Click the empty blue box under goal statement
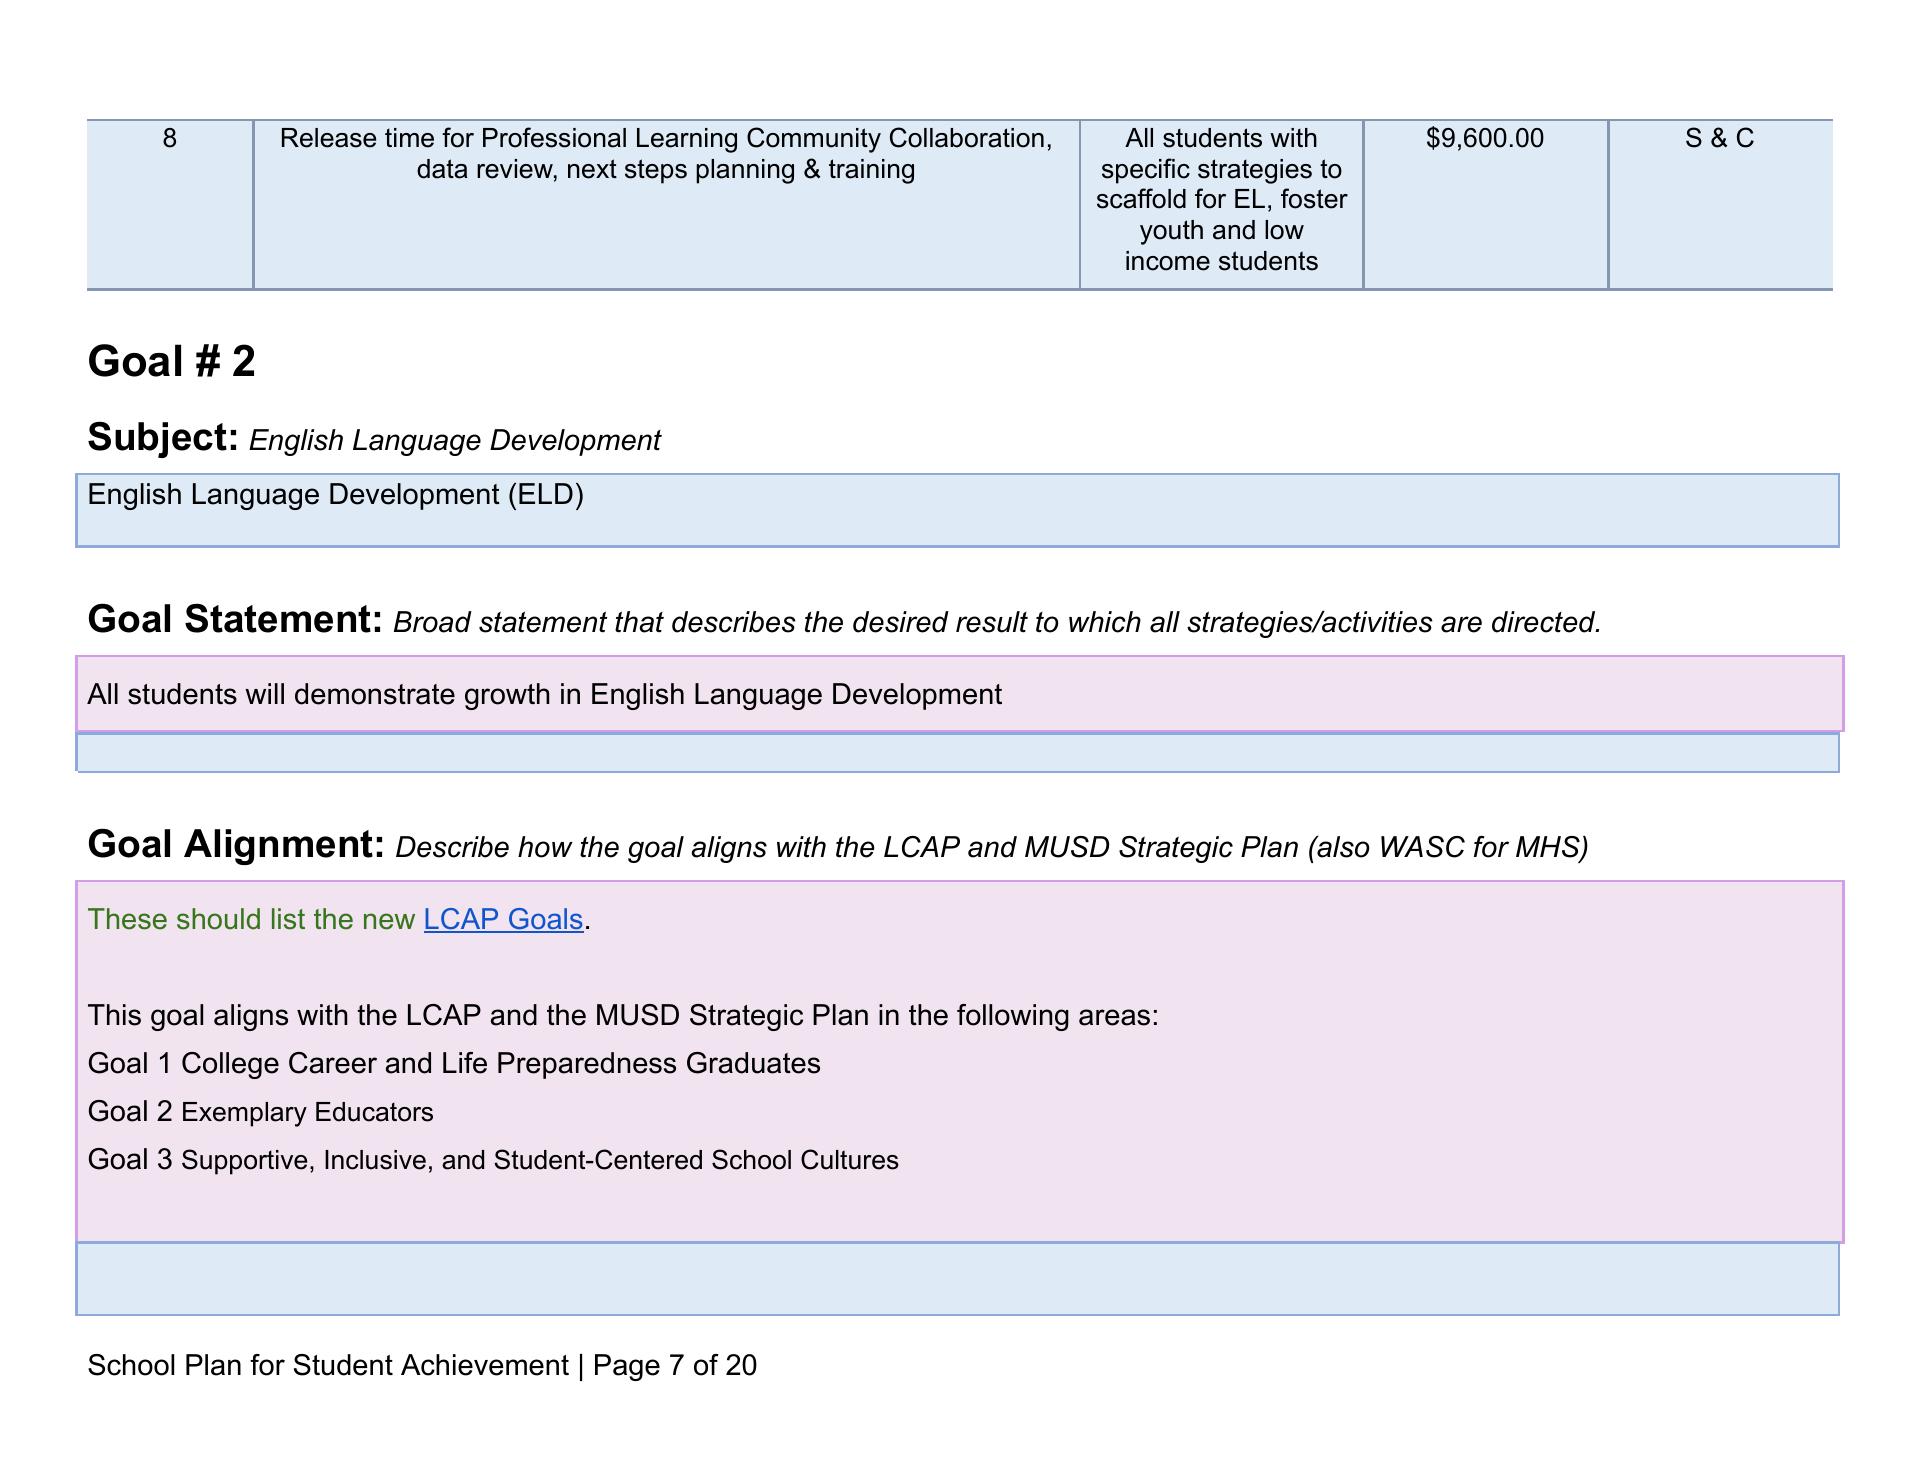 (957, 753)
